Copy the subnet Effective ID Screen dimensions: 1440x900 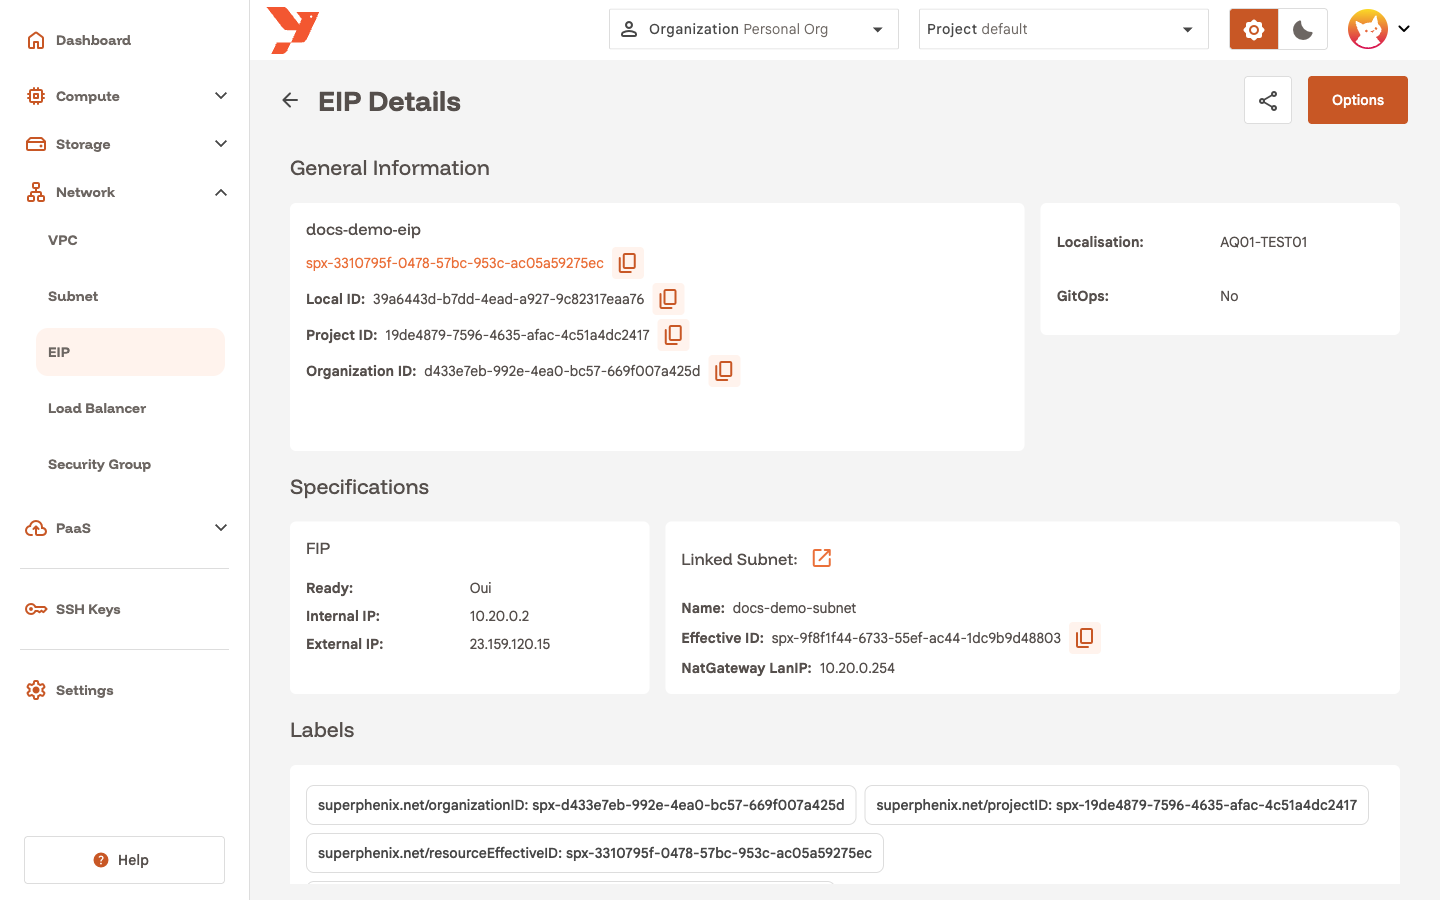(1085, 638)
